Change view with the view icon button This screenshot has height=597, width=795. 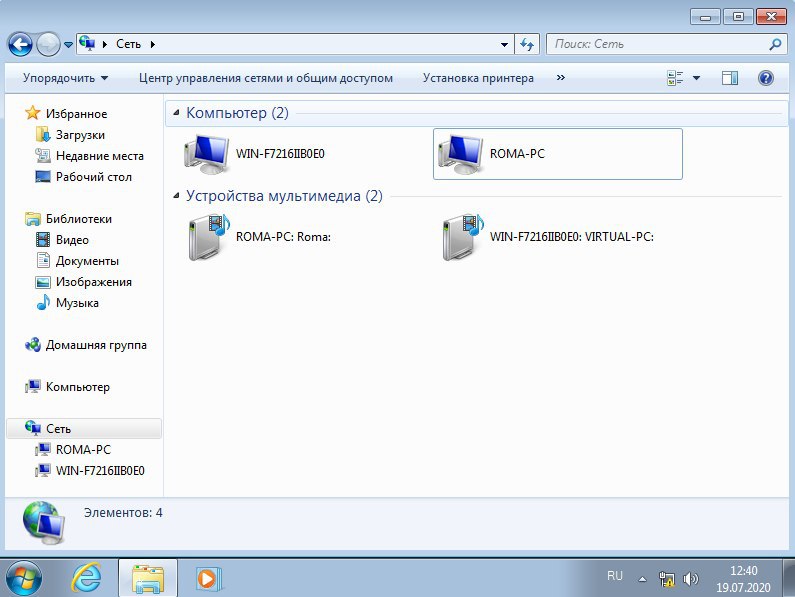(675, 78)
